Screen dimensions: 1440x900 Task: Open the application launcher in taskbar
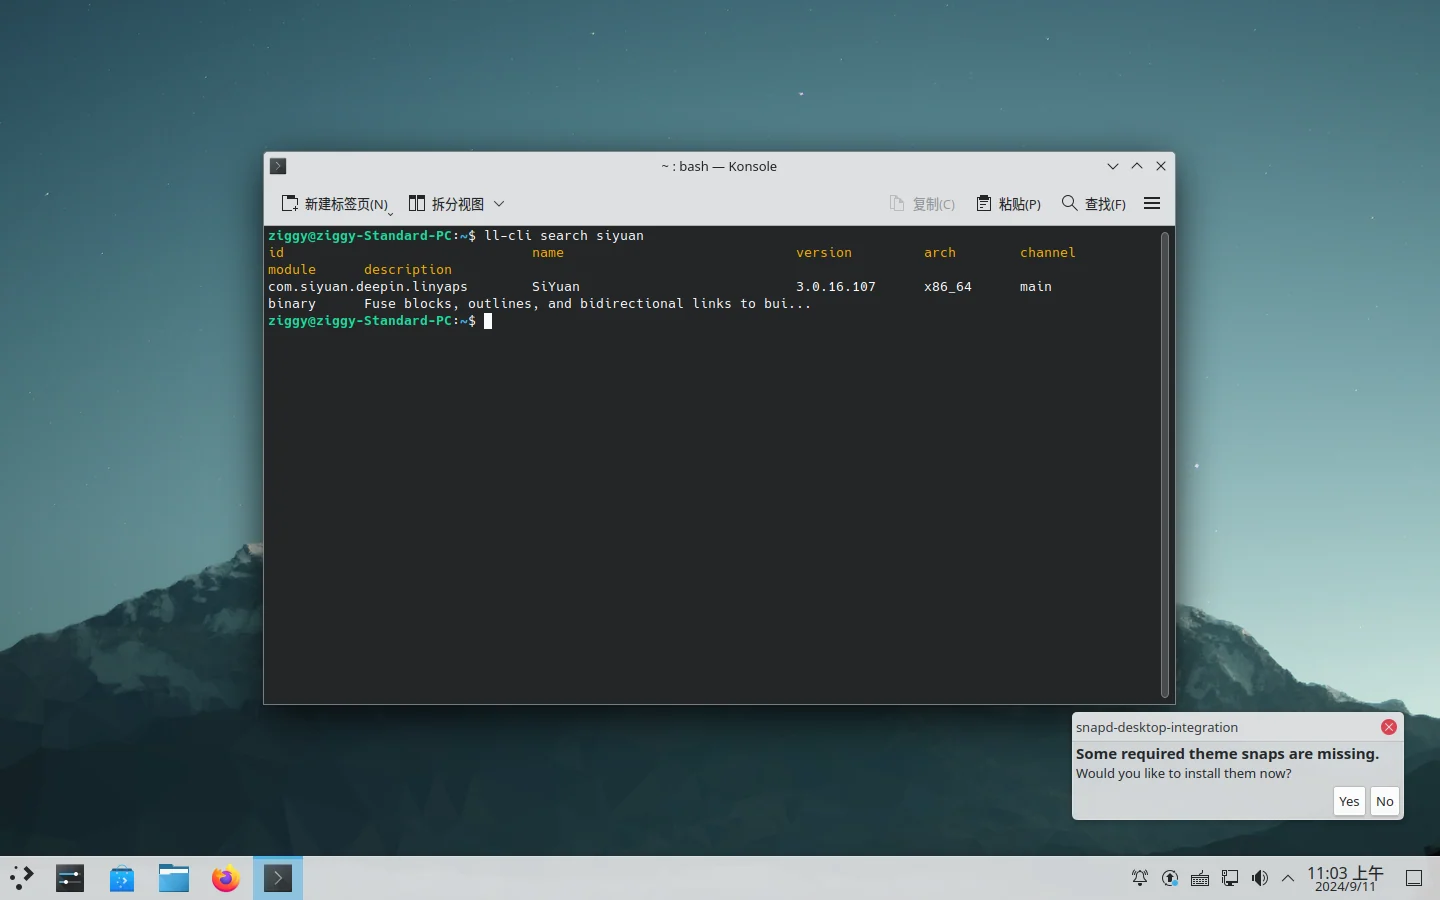pos(22,878)
